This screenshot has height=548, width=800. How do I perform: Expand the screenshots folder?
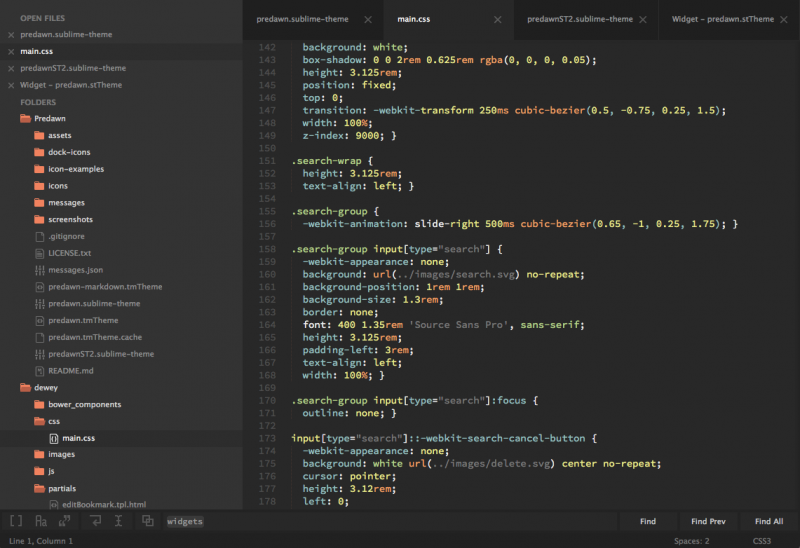(39, 219)
